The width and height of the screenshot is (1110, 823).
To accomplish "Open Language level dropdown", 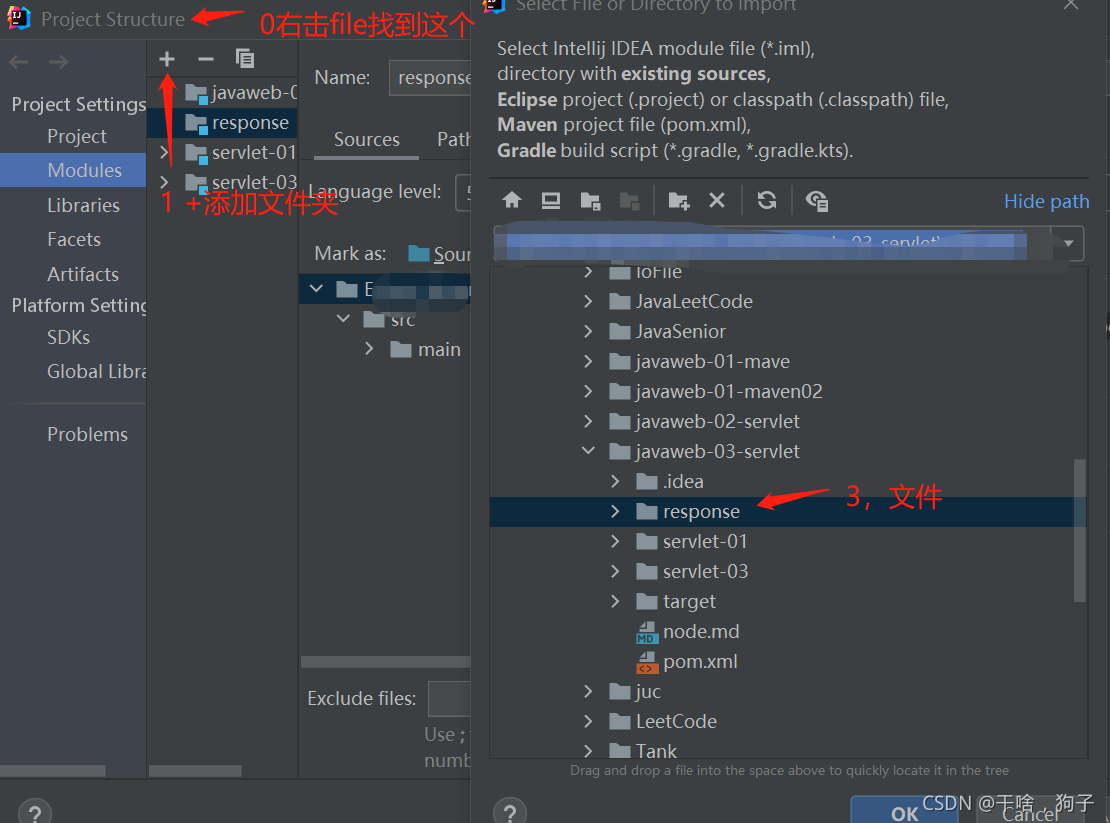I will coord(463,192).
